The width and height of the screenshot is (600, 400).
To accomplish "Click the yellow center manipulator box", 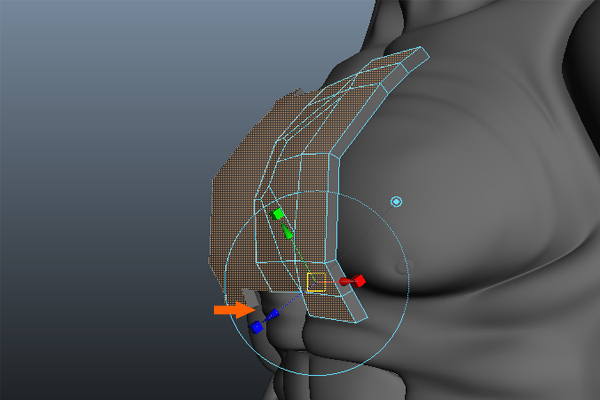I will [x=316, y=282].
